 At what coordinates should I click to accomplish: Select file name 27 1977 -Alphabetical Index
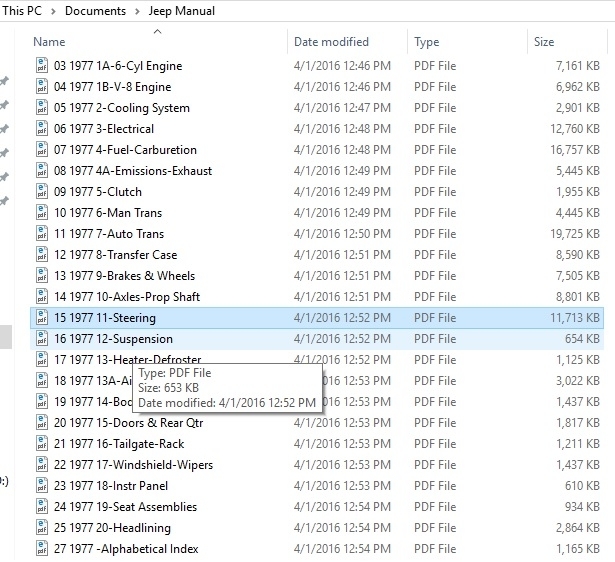click(x=126, y=549)
